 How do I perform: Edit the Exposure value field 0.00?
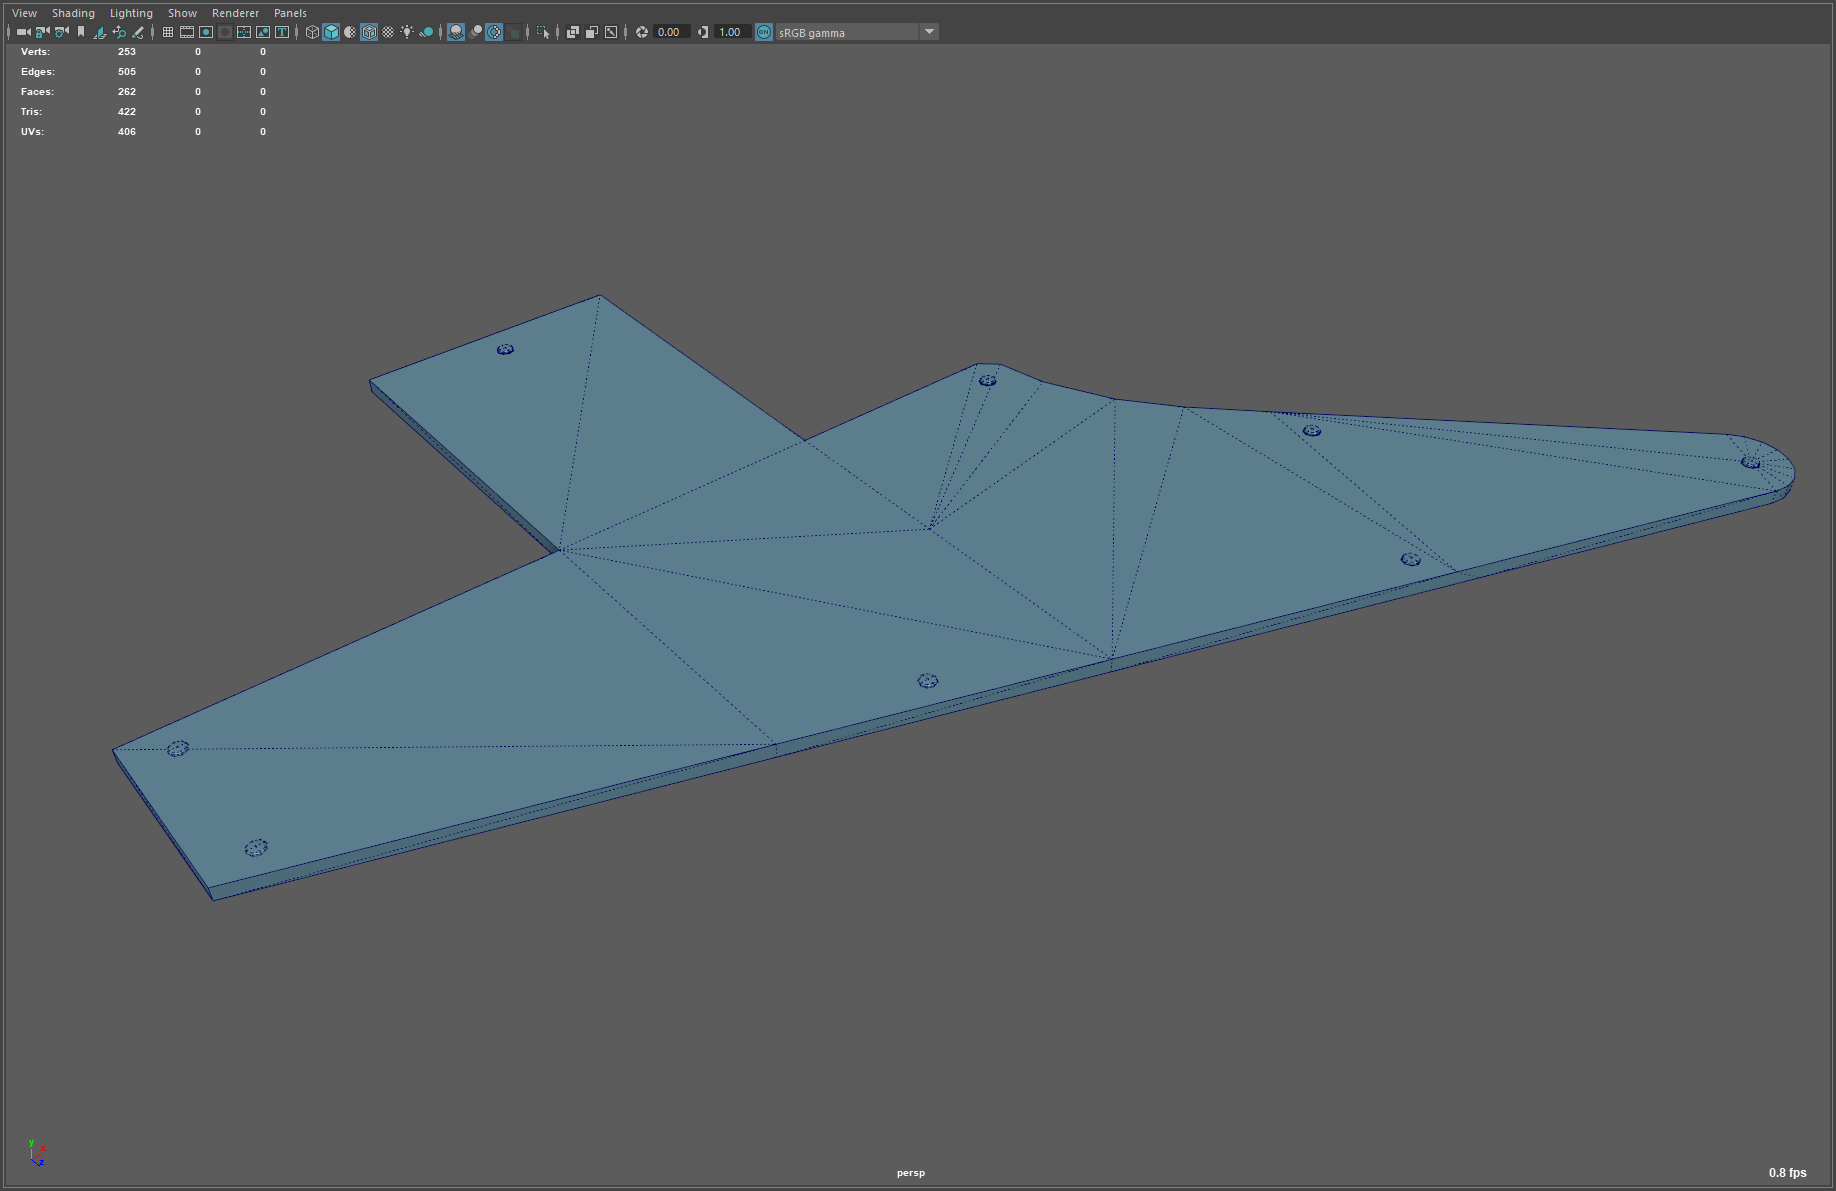671,32
